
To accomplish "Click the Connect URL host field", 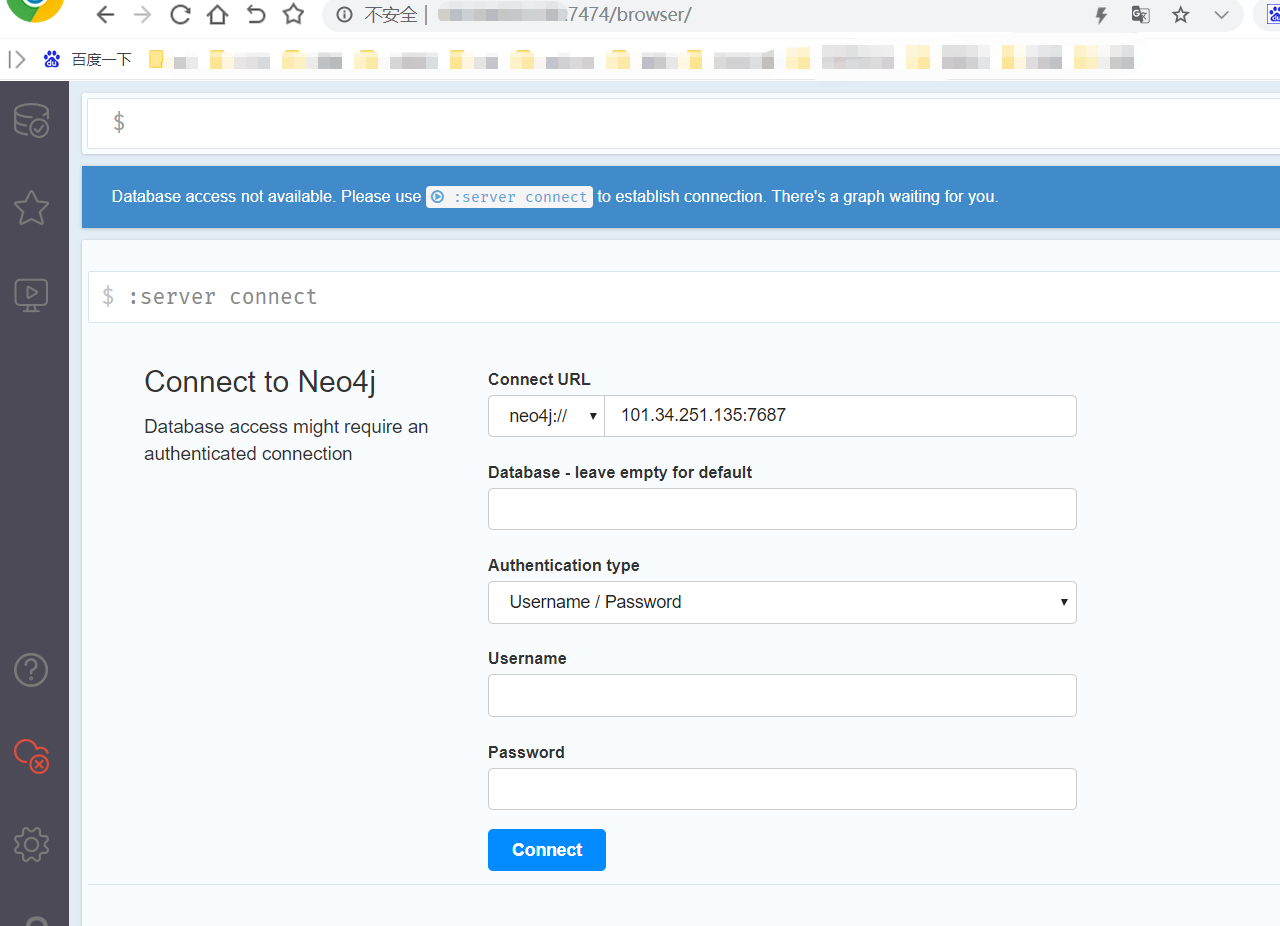I will pos(840,416).
